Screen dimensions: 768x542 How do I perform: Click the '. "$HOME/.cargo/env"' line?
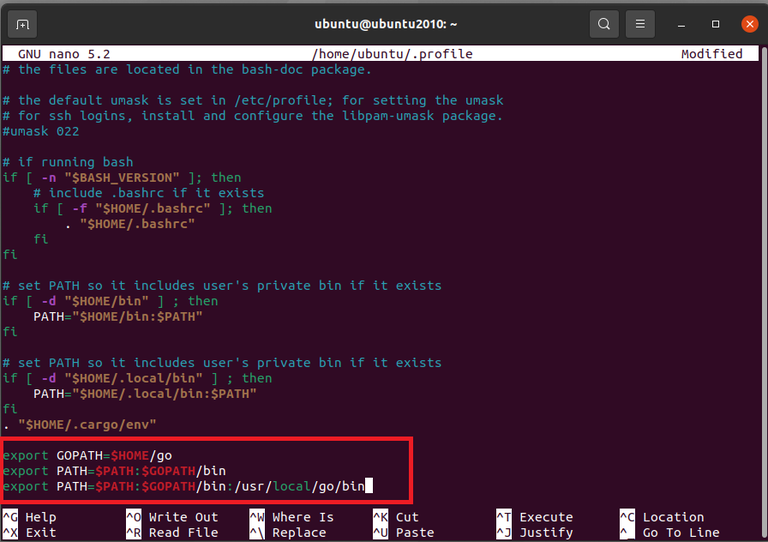[x=79, y=424]
